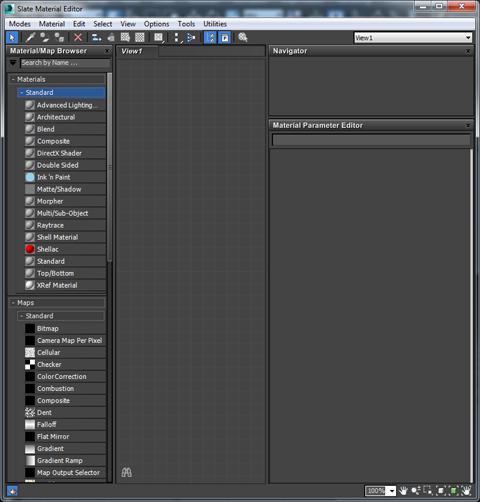The width and height of the screenshot is (480, 502).
Task: Select Multi/Sub-Object material entry
Action: point(65,213)
